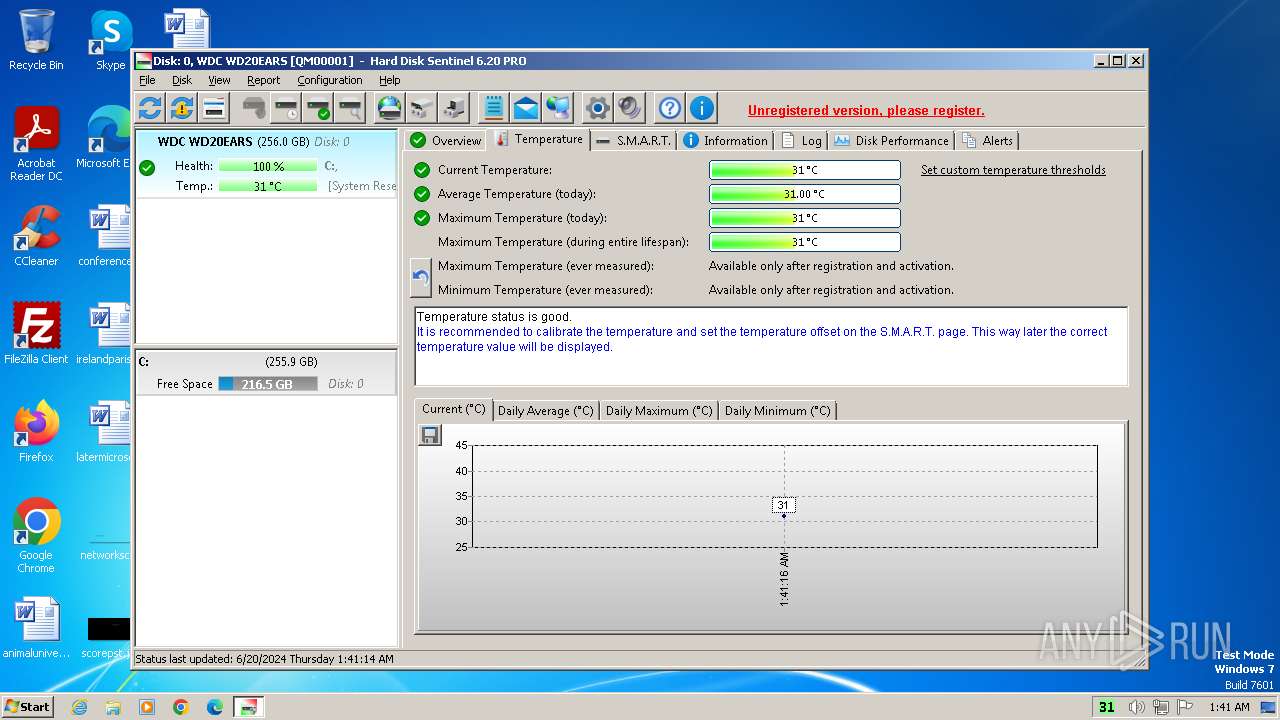The image size is (1280, 720).
Task: Click Internet Explorer in taskbar
Action: click(x=80, y=707)
